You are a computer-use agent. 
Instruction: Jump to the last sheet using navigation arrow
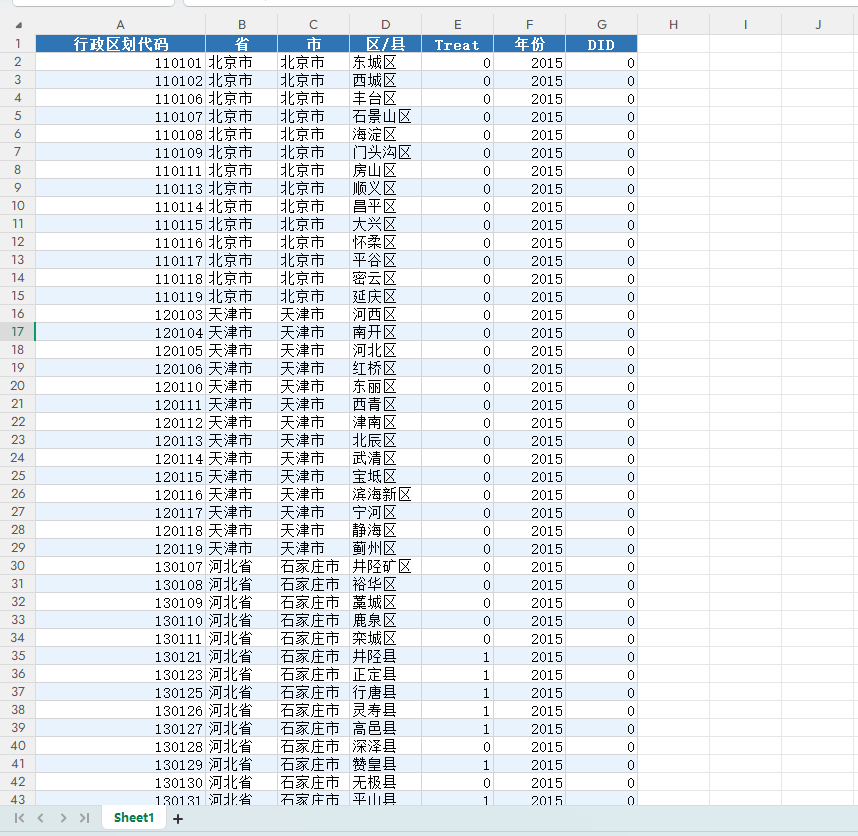[x=85, y=818]
